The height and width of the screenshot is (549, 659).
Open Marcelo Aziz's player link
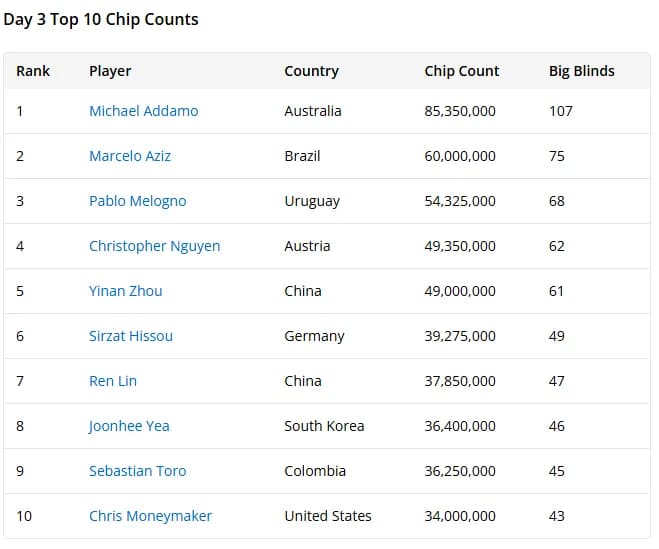(x=130, y=156)
